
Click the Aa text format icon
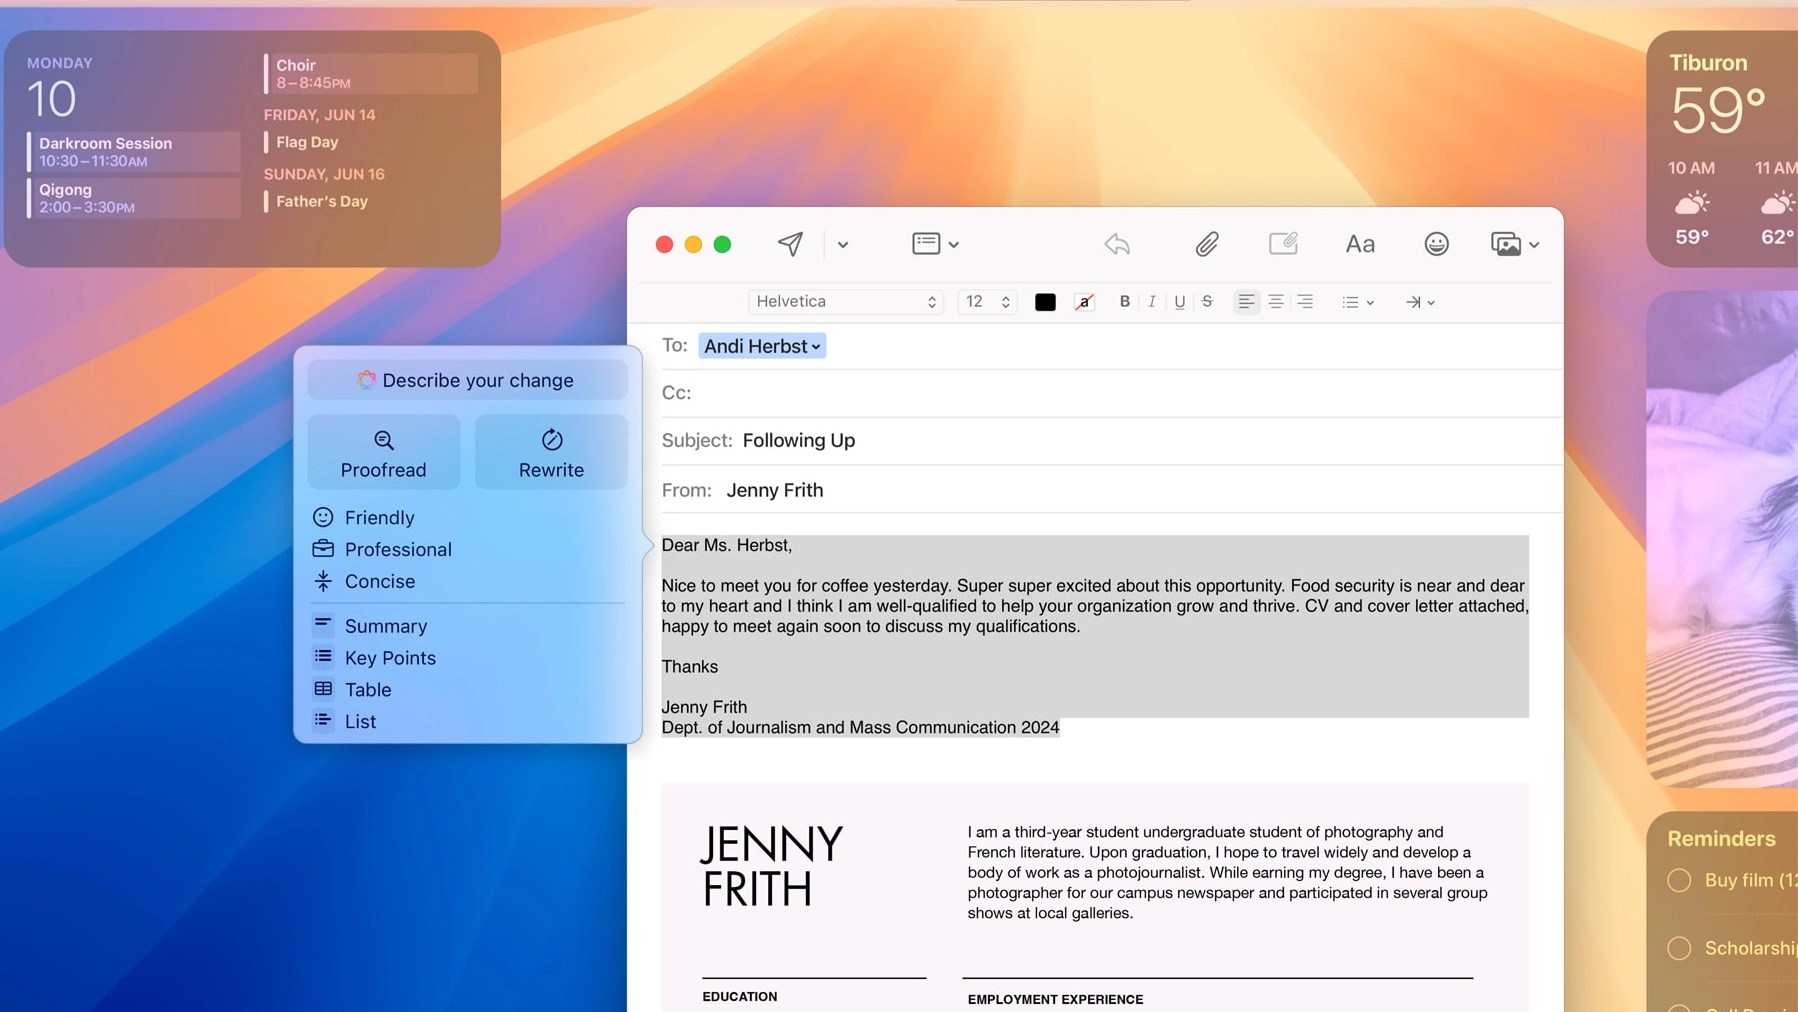tap(1358, 244)
